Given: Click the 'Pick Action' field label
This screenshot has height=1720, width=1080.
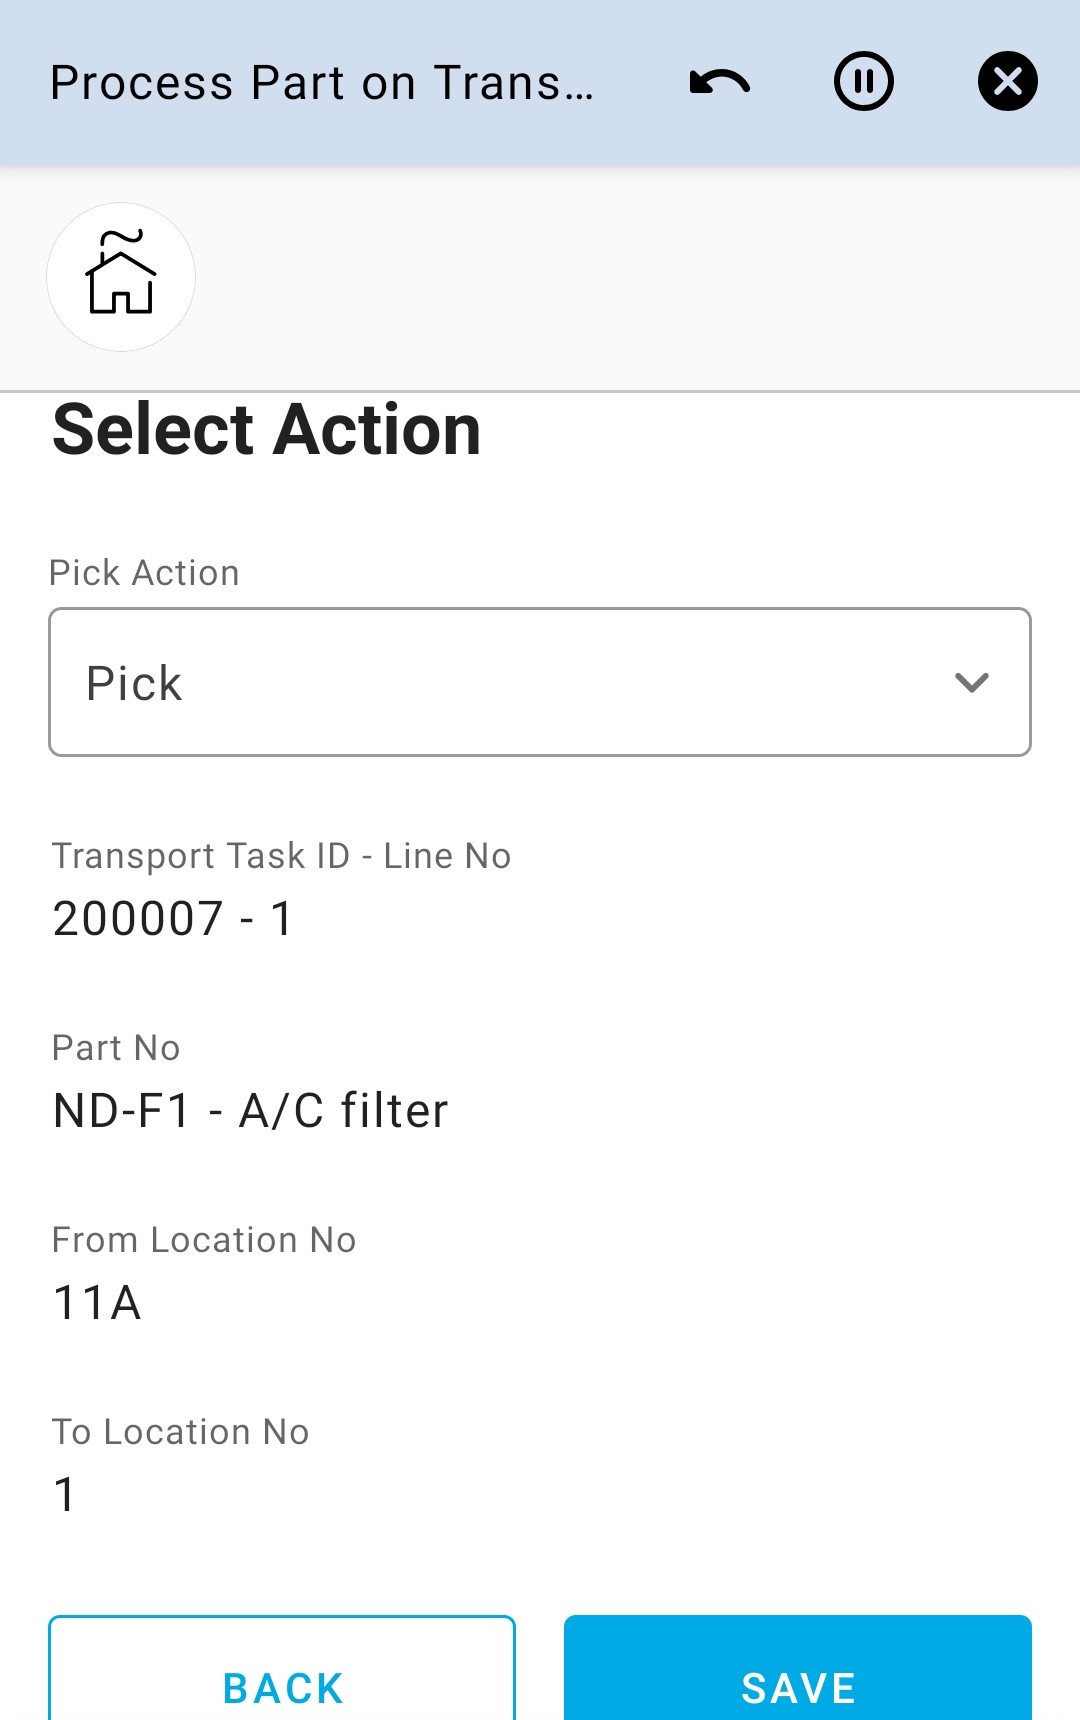Looking at the screenshot, I should pyautogui.click(x=145, y=573).
